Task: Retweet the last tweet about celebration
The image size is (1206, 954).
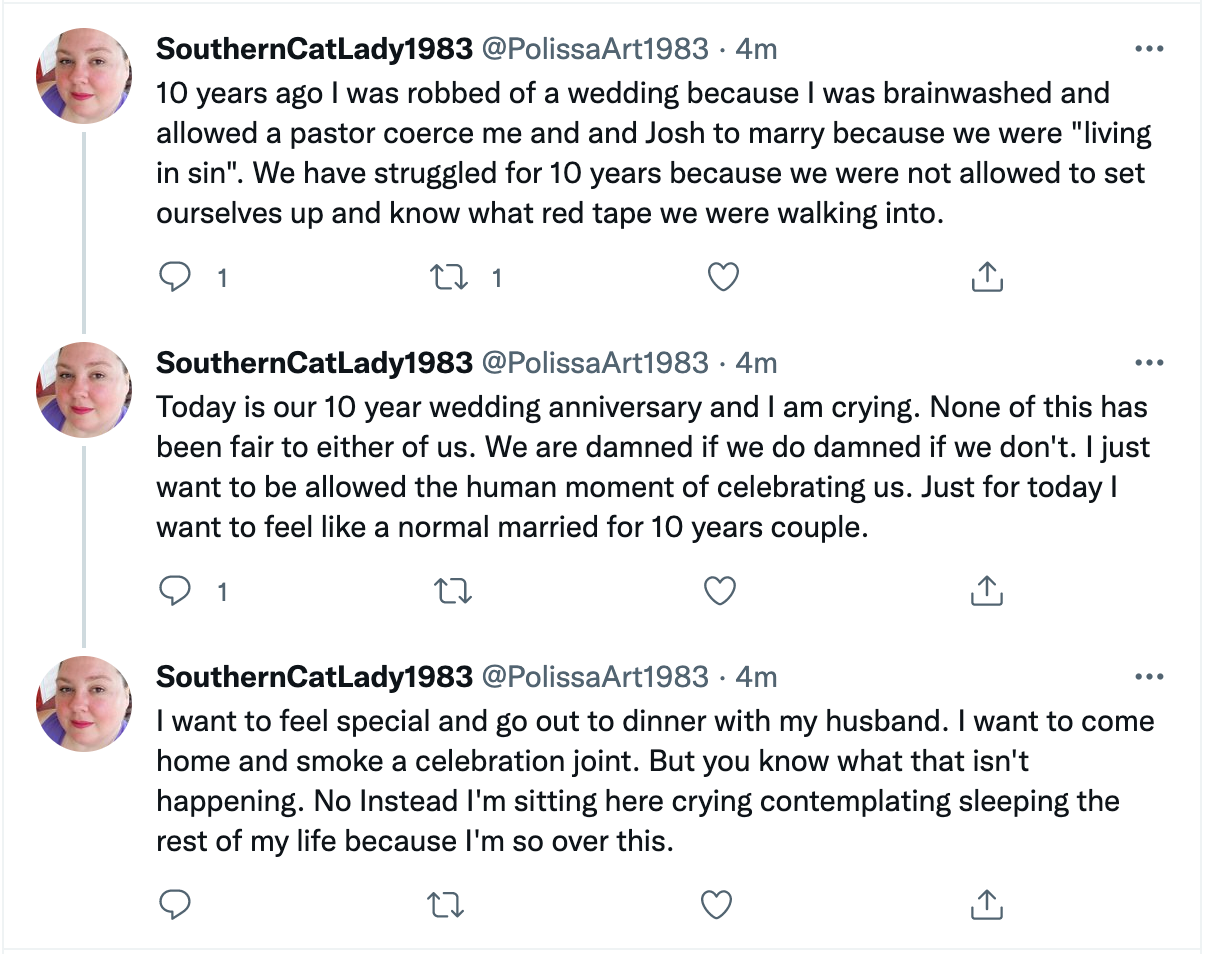Action: (x=445, y=905)
